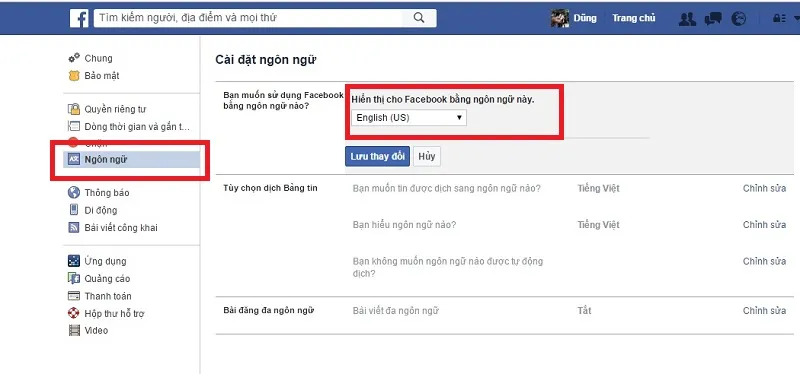Image resolution: width=800 pixels, height=374 pixels.
Task: Open Thông báo settings
Action: pyautogui.click(x=107, y=192)
